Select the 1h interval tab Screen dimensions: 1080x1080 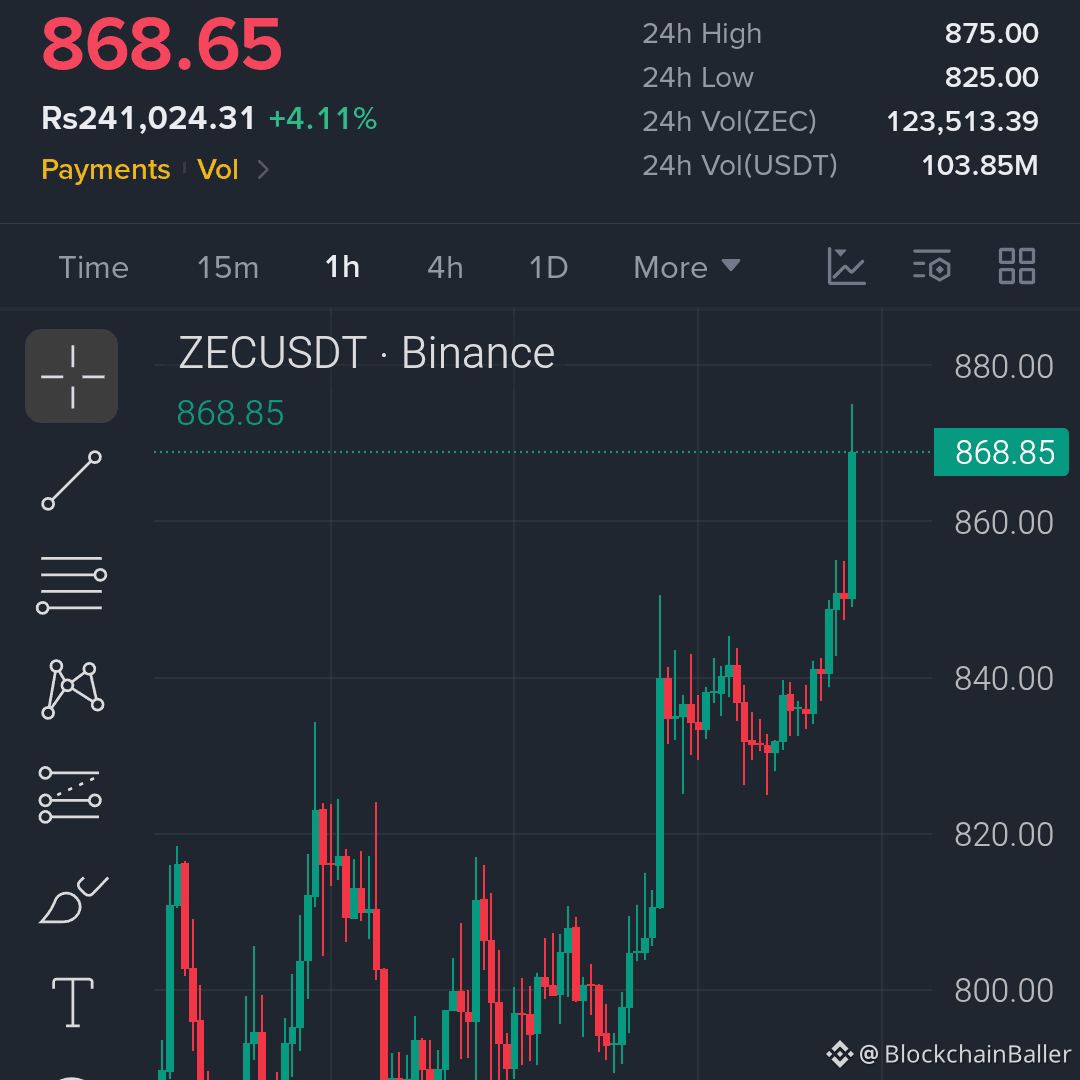(x=342, y=267)
